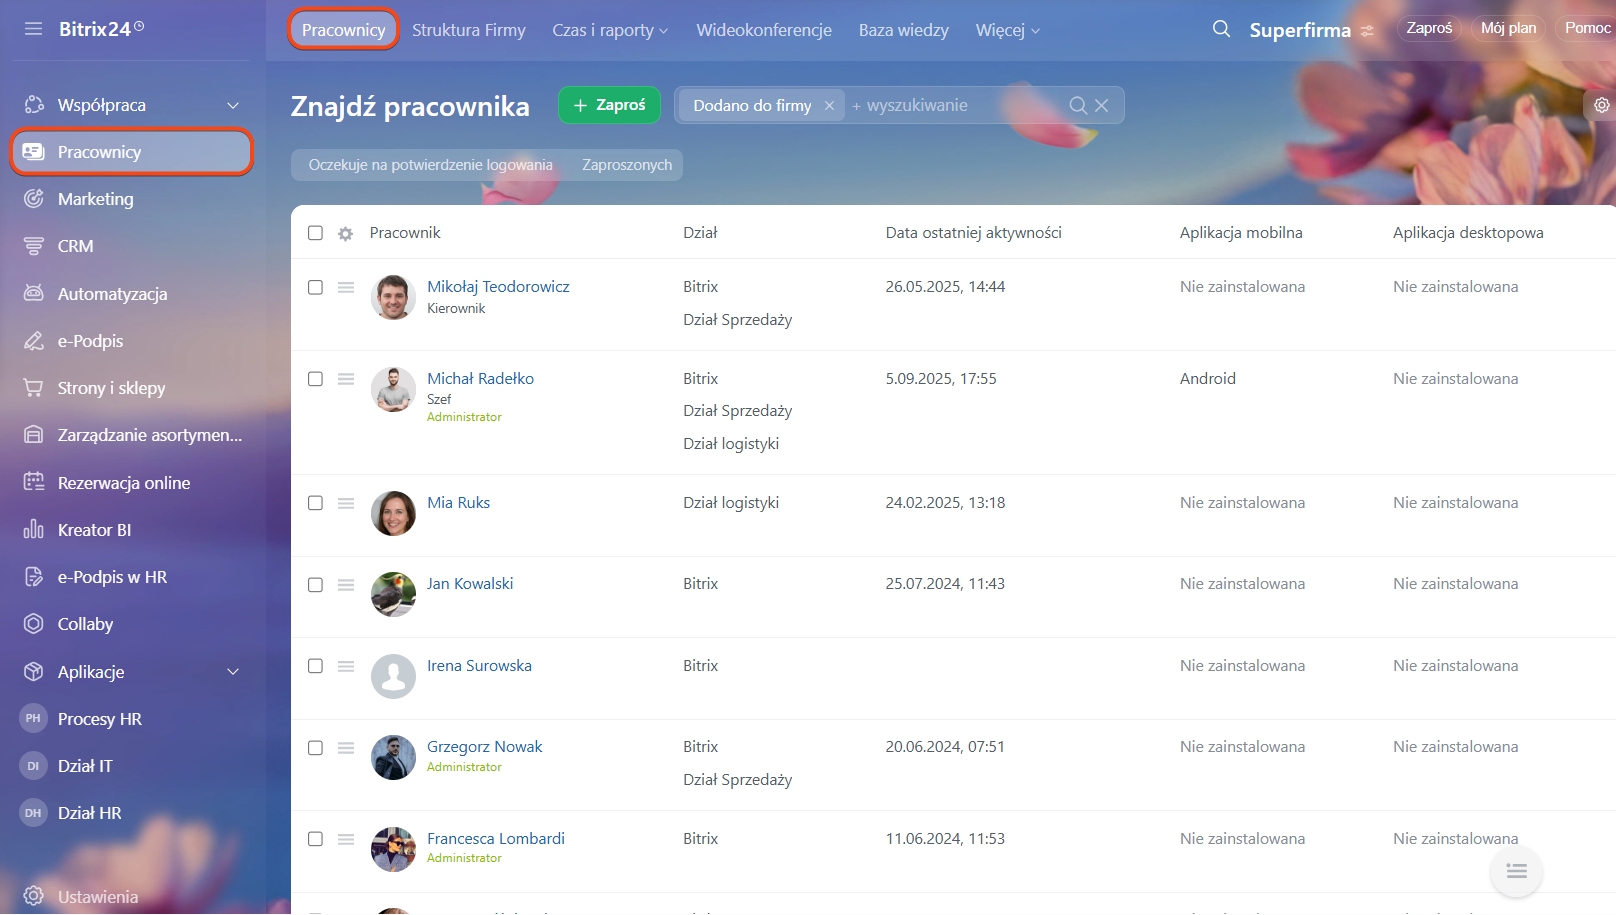Click the e-Podpis pen icon
Screen dimensions: 1616x915
pos(34,341)
